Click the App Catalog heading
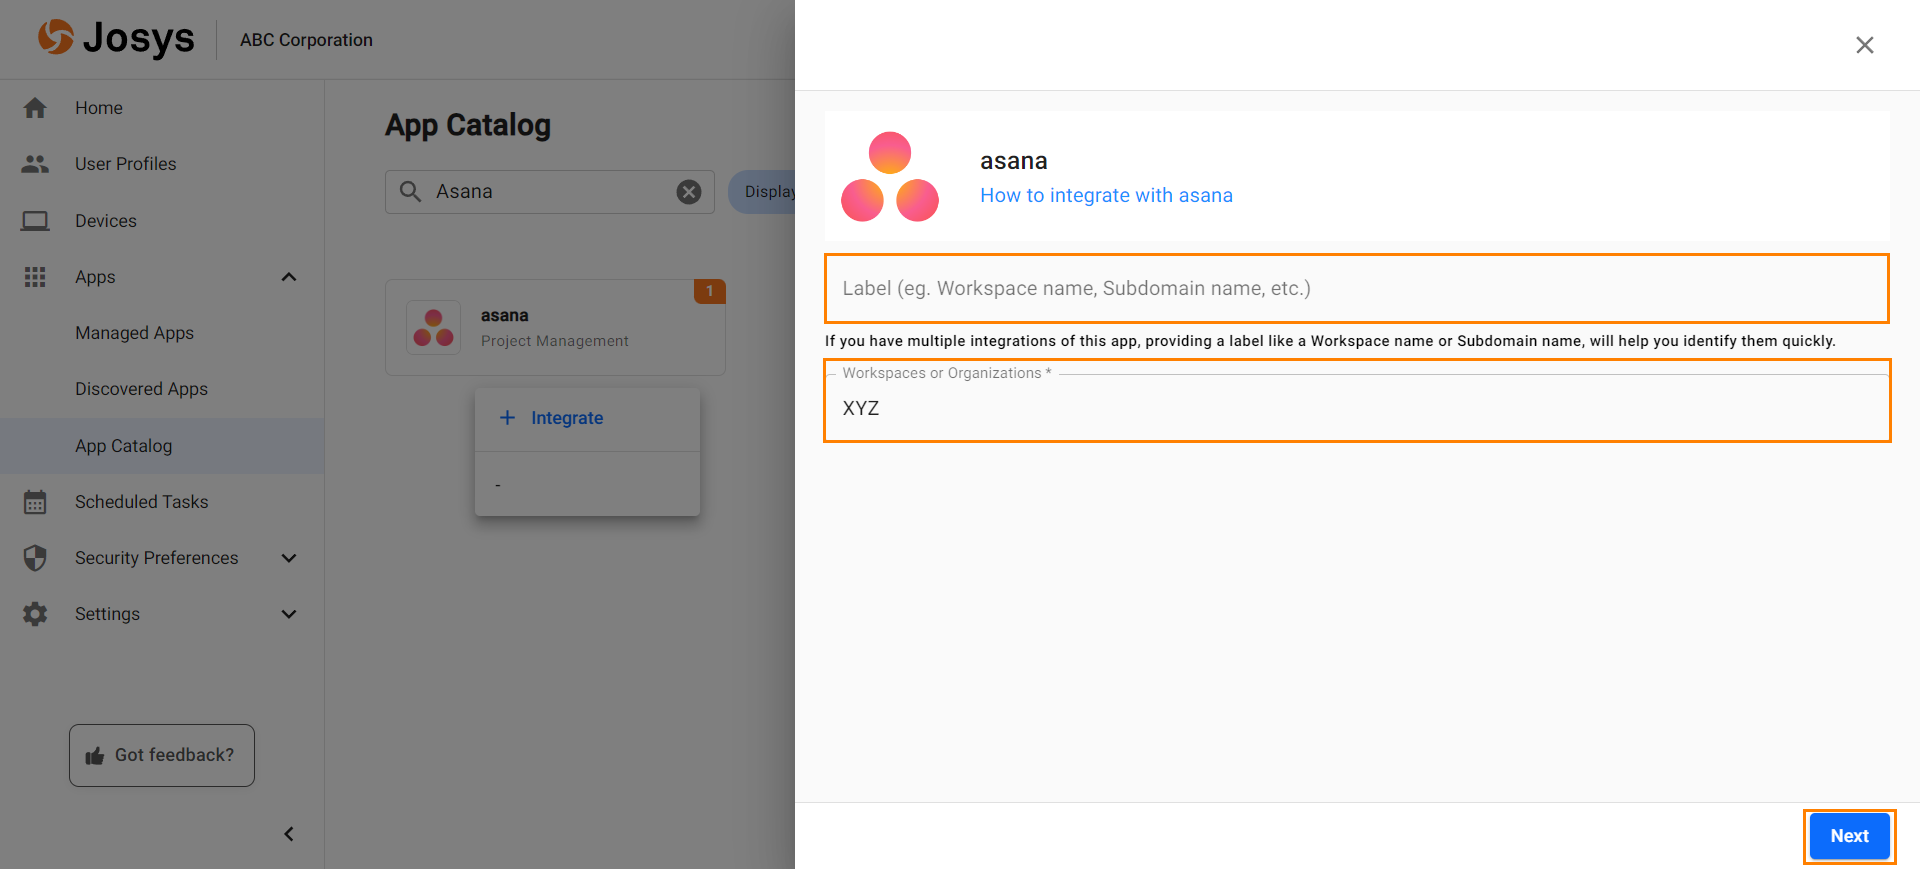The image size is (1920, 869). click(468, 125)
